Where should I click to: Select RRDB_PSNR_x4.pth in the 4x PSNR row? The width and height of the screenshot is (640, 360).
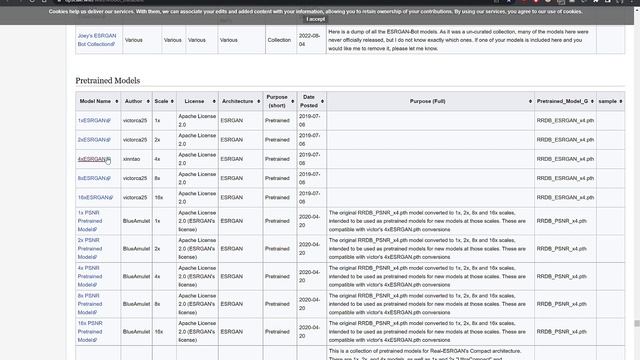(562, 276)
